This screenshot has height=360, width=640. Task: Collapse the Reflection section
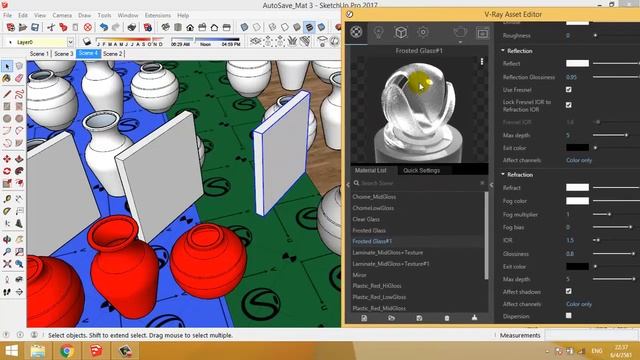click(x=503, y=51)
